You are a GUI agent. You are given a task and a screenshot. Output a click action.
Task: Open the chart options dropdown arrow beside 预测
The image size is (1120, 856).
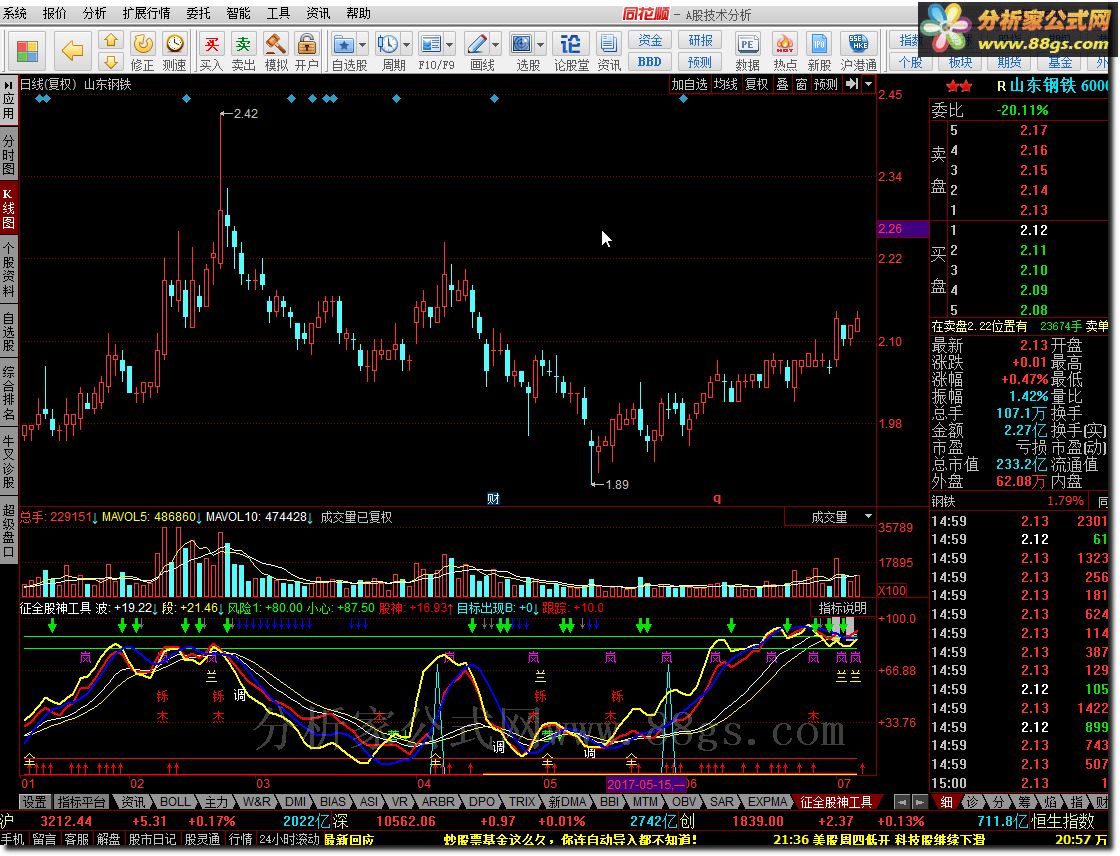coord(869,84)
